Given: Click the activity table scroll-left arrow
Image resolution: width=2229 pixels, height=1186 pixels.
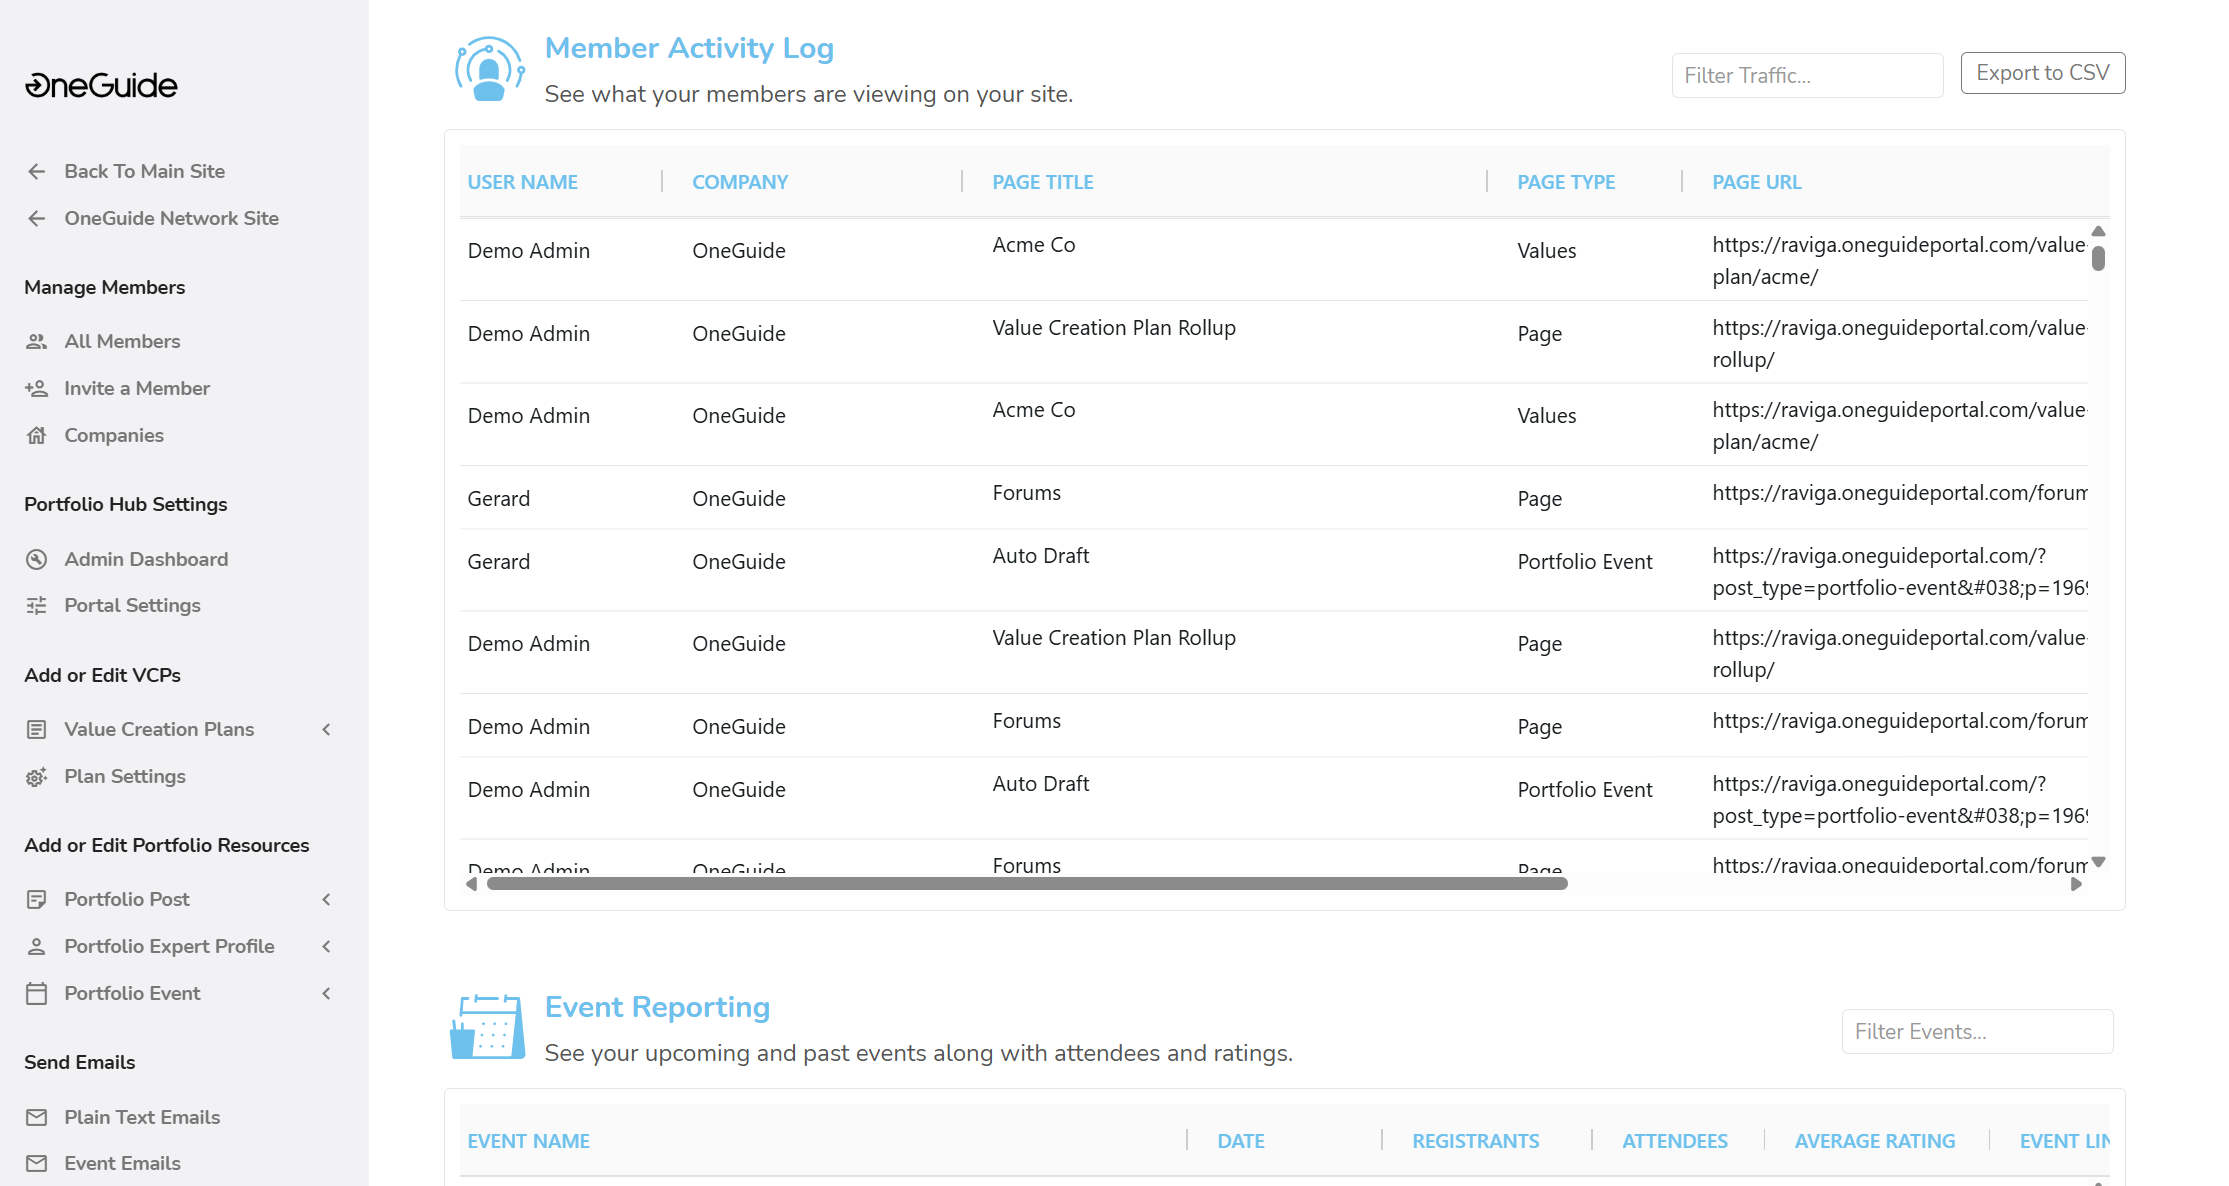Looking at the screenshot, I should 472,884.
